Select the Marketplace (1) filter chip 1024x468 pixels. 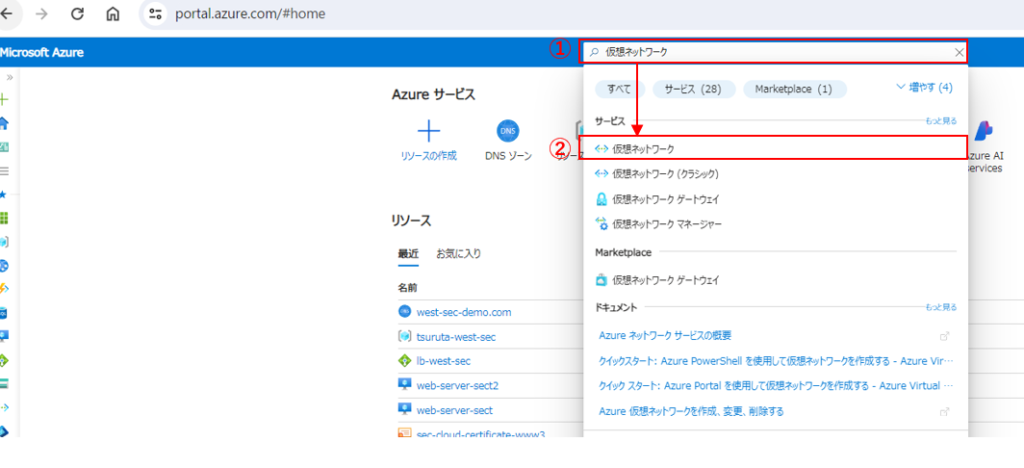coord(794,89)
